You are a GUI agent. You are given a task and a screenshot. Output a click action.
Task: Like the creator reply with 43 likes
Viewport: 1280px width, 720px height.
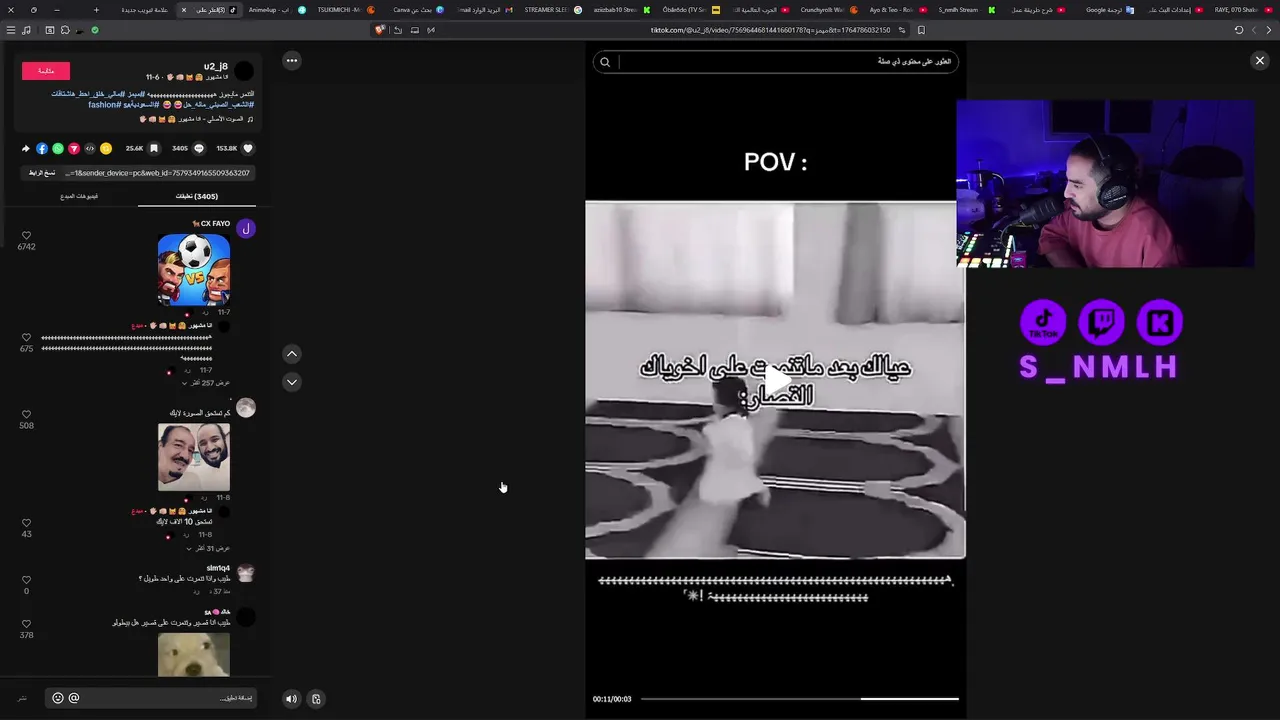[x=26, y=523]
